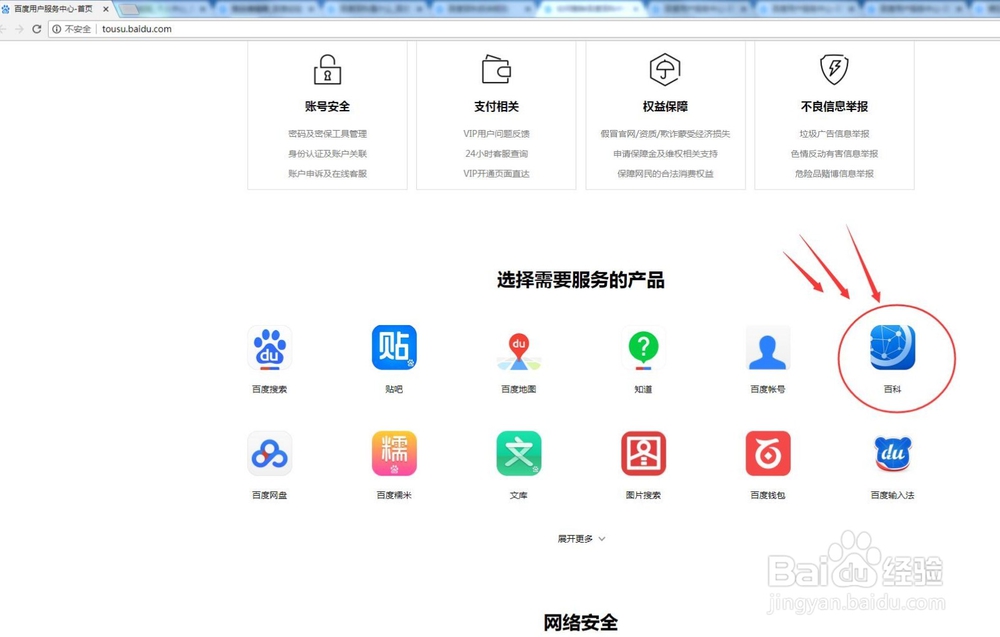The width and height of the screenshot is (1000, 637).
Task: Click the 权益保障 umbrella shield icon
Action: pos(665,70)
